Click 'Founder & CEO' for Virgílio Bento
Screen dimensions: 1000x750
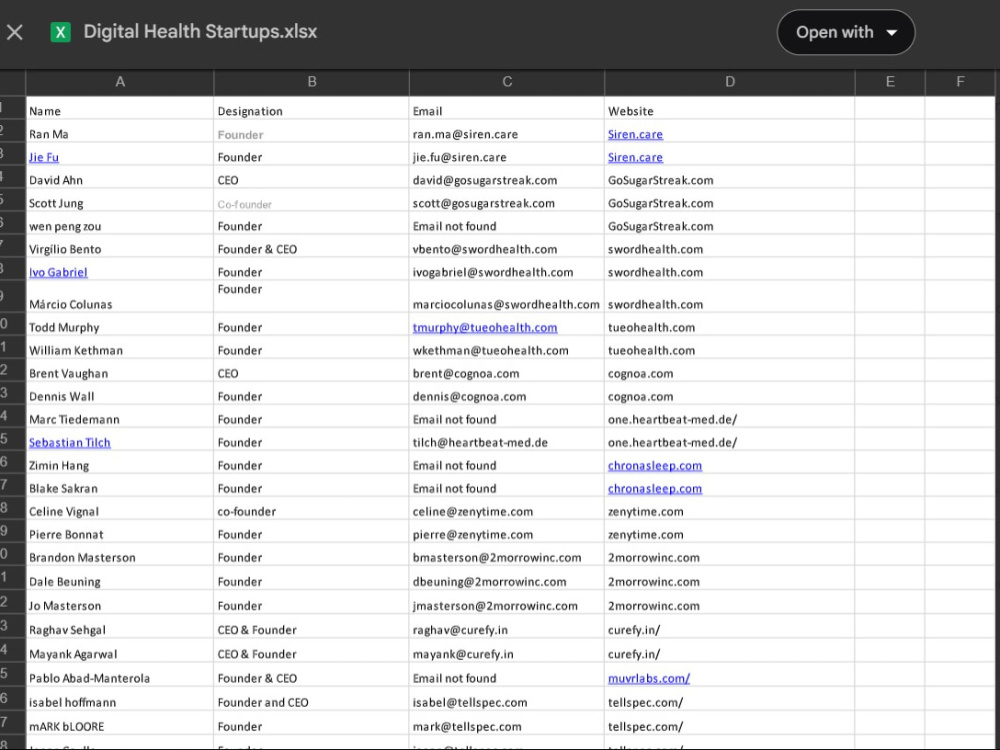tap(257, 249)
